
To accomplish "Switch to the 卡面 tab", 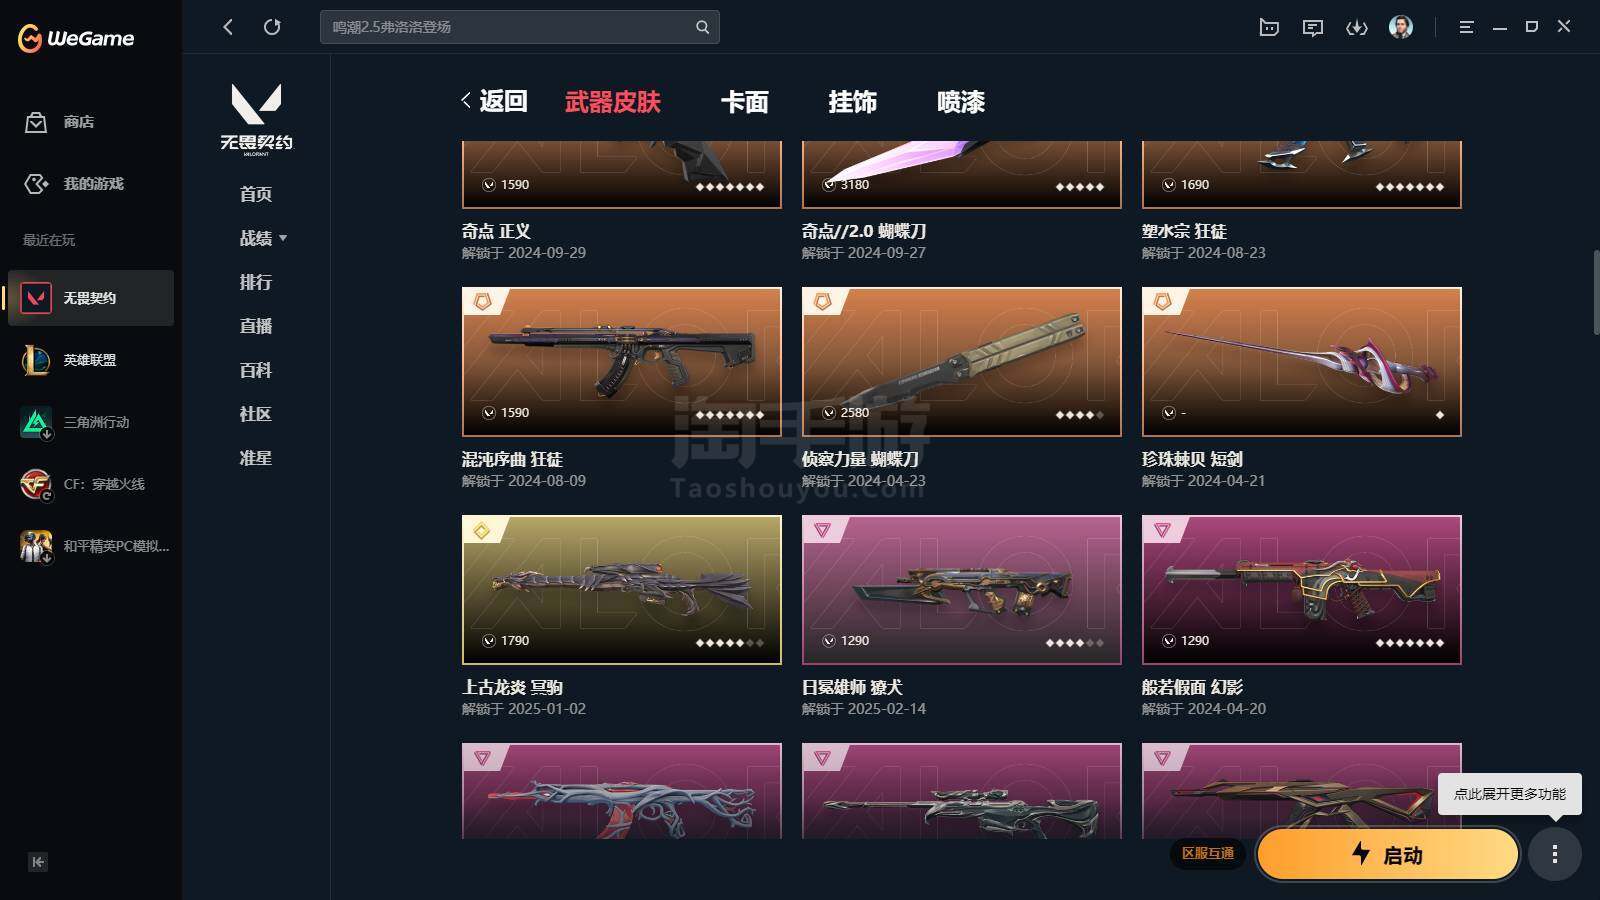I will coord(745,102).
